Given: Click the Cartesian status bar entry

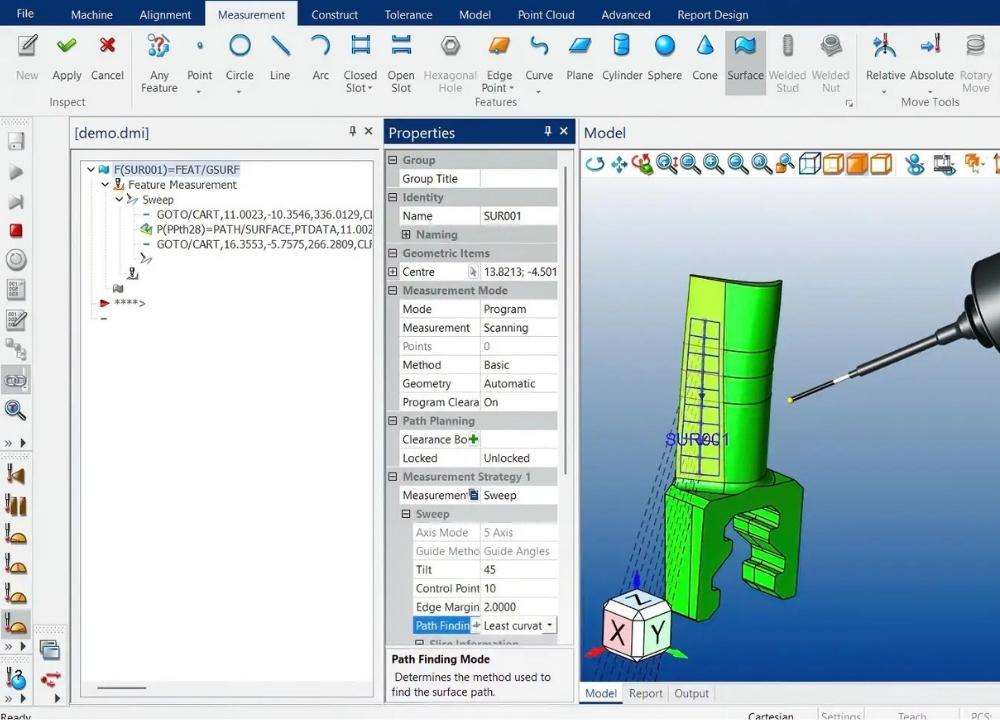Looking at the screenshot, I should 770,716.
